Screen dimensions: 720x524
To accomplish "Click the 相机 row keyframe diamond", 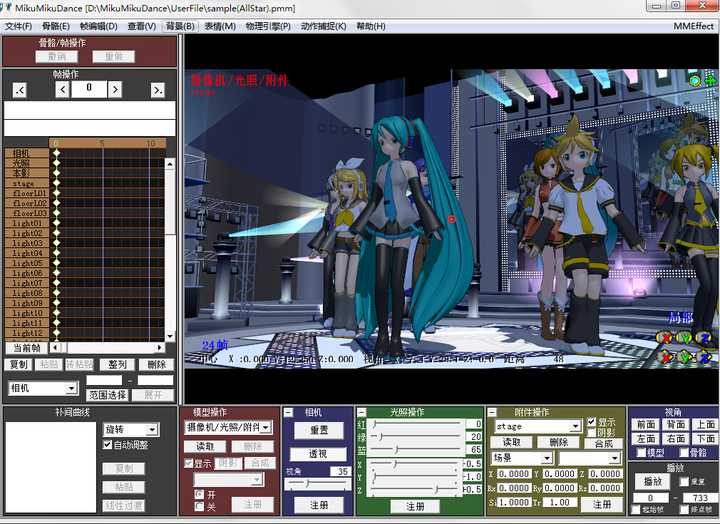I will [x=56, y=153].
